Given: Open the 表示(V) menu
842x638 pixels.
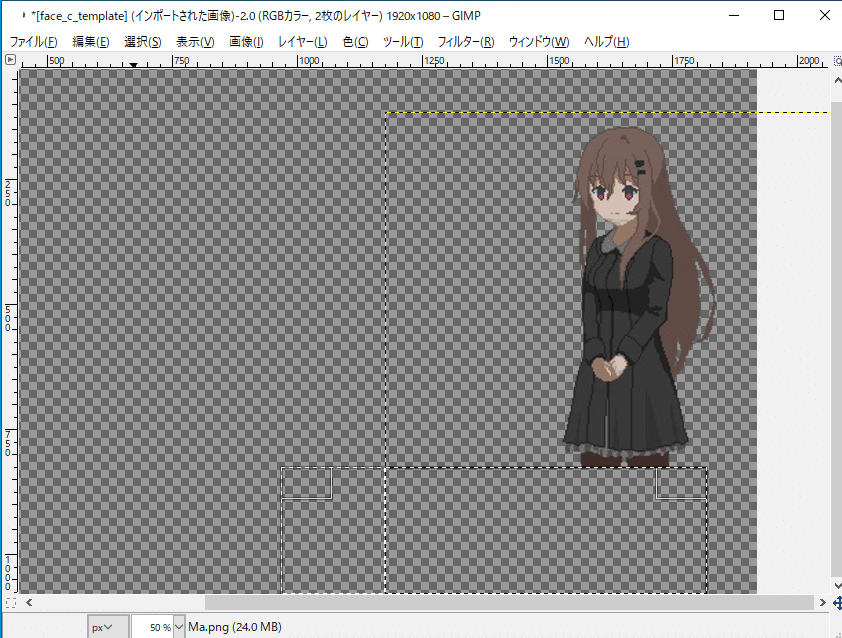Looking at the screenshot, I should pyautogui.click(x=195, y=41).
